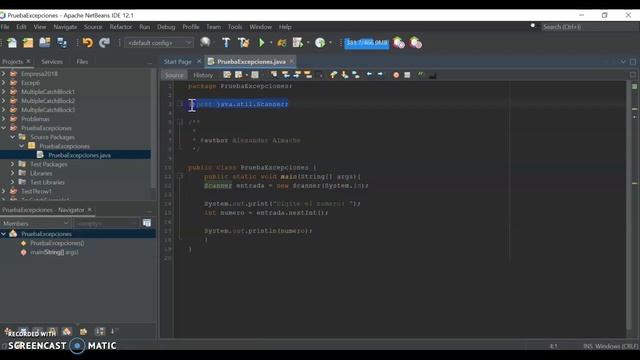Click the Clean and Build icon
This screenshot has height=360, width=640.
[244, 42]
